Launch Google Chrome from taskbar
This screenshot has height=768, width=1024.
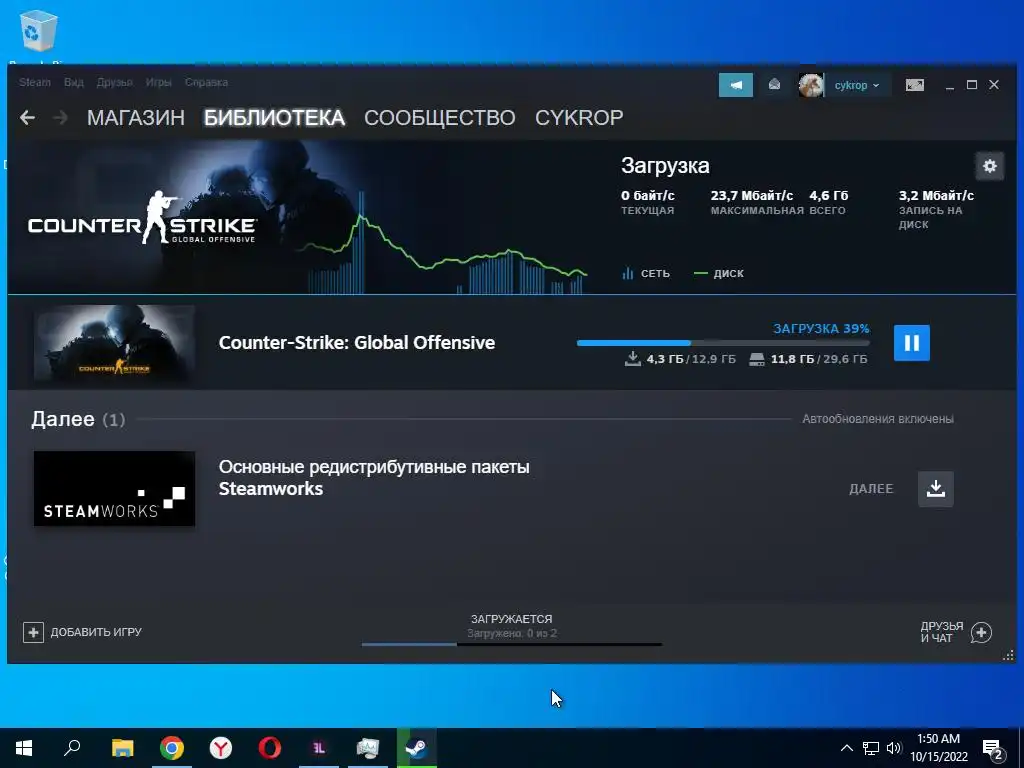172,748
